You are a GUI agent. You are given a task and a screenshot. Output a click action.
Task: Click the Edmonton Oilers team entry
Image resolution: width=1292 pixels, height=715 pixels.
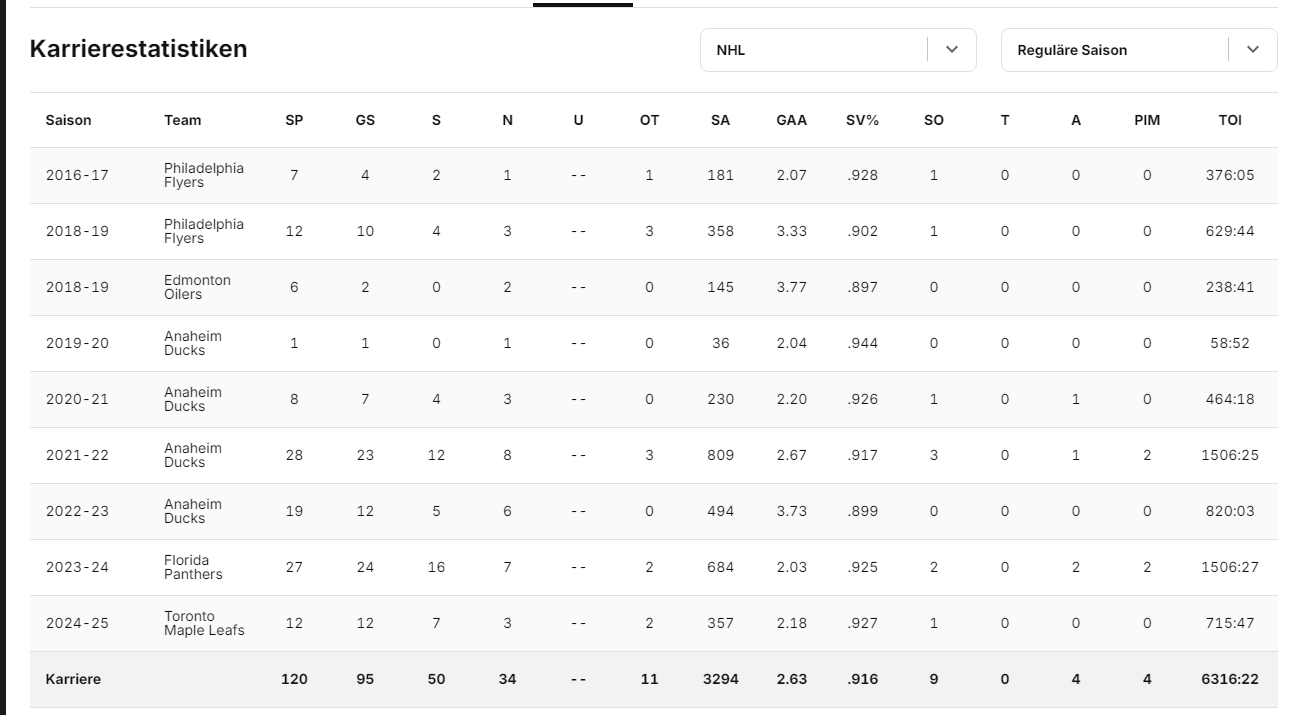click(197, 287)
